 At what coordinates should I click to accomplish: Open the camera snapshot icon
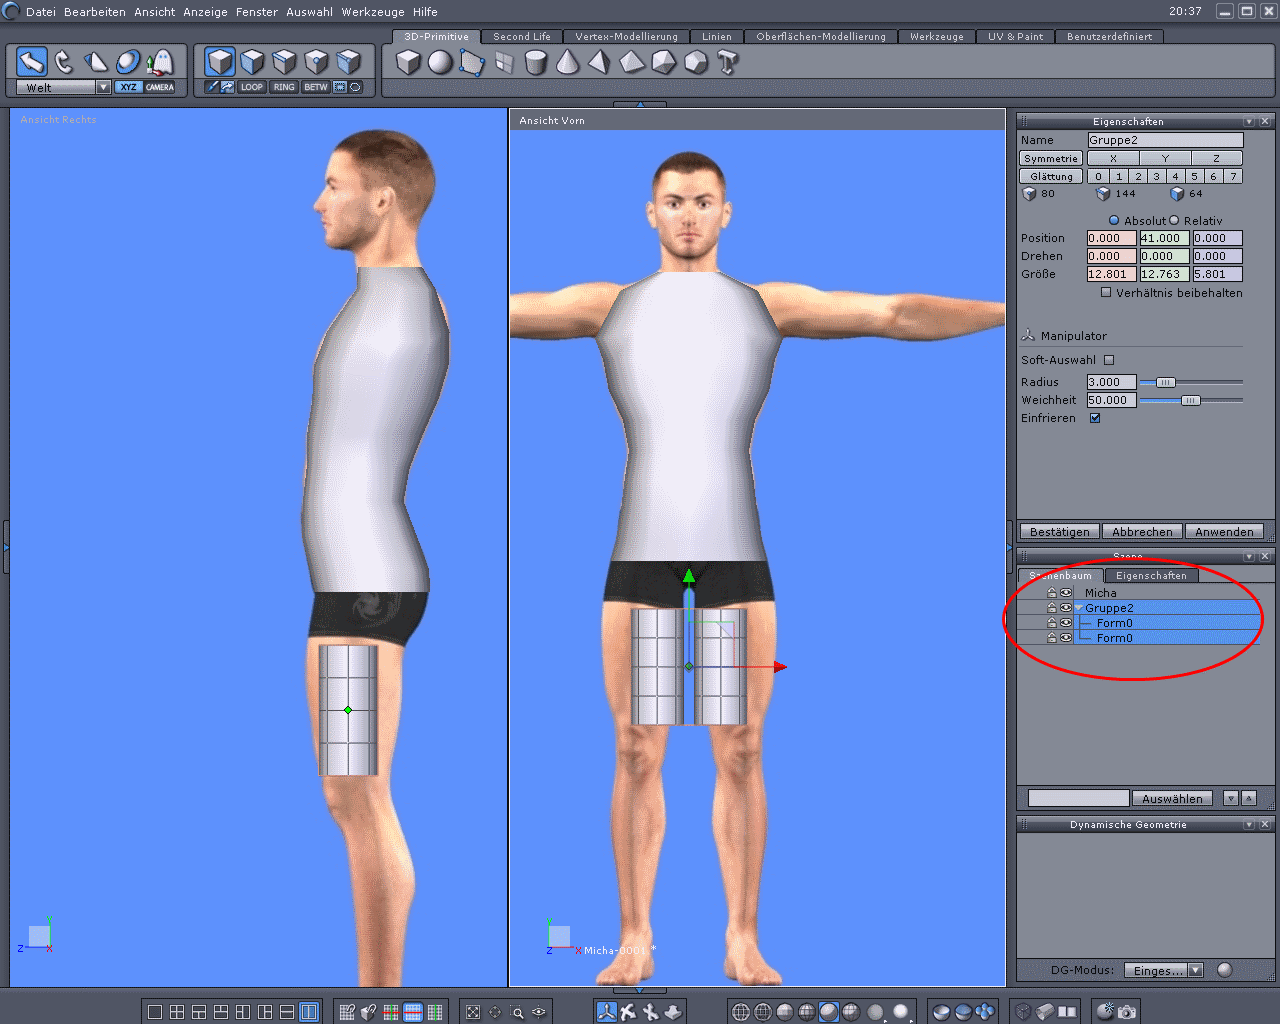coord(1127,1012)
